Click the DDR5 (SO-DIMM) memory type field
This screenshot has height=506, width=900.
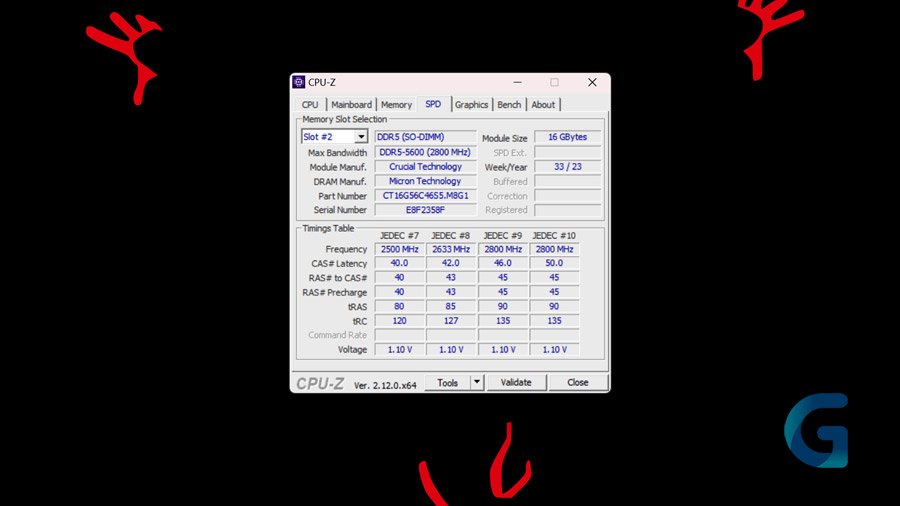[425, 137]
